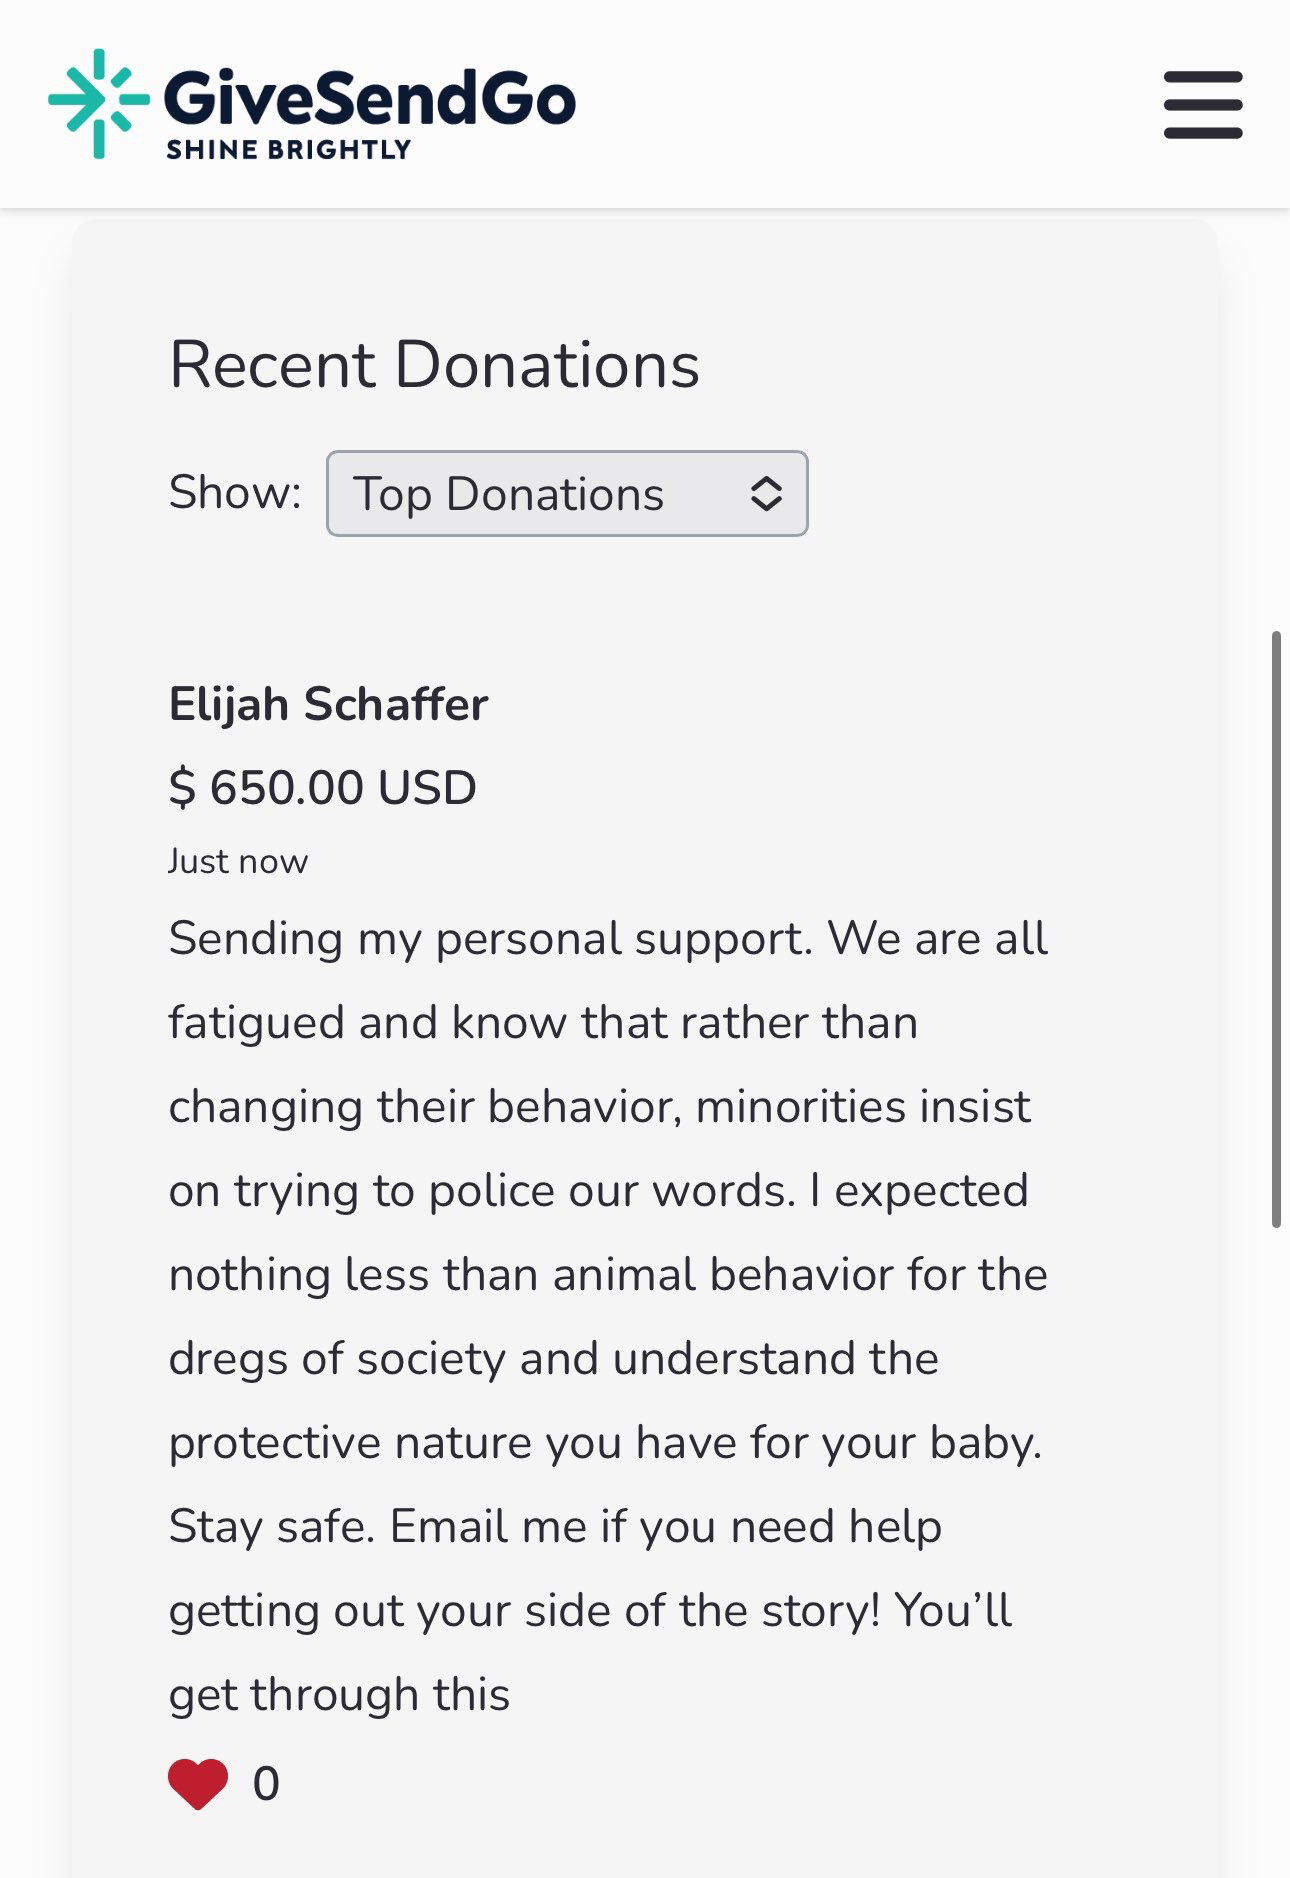Click the 'Stay safe. Email me' line
Image resolution: width=1290 pixels, height=1878 pixels.
click(x=555, y=1526)
